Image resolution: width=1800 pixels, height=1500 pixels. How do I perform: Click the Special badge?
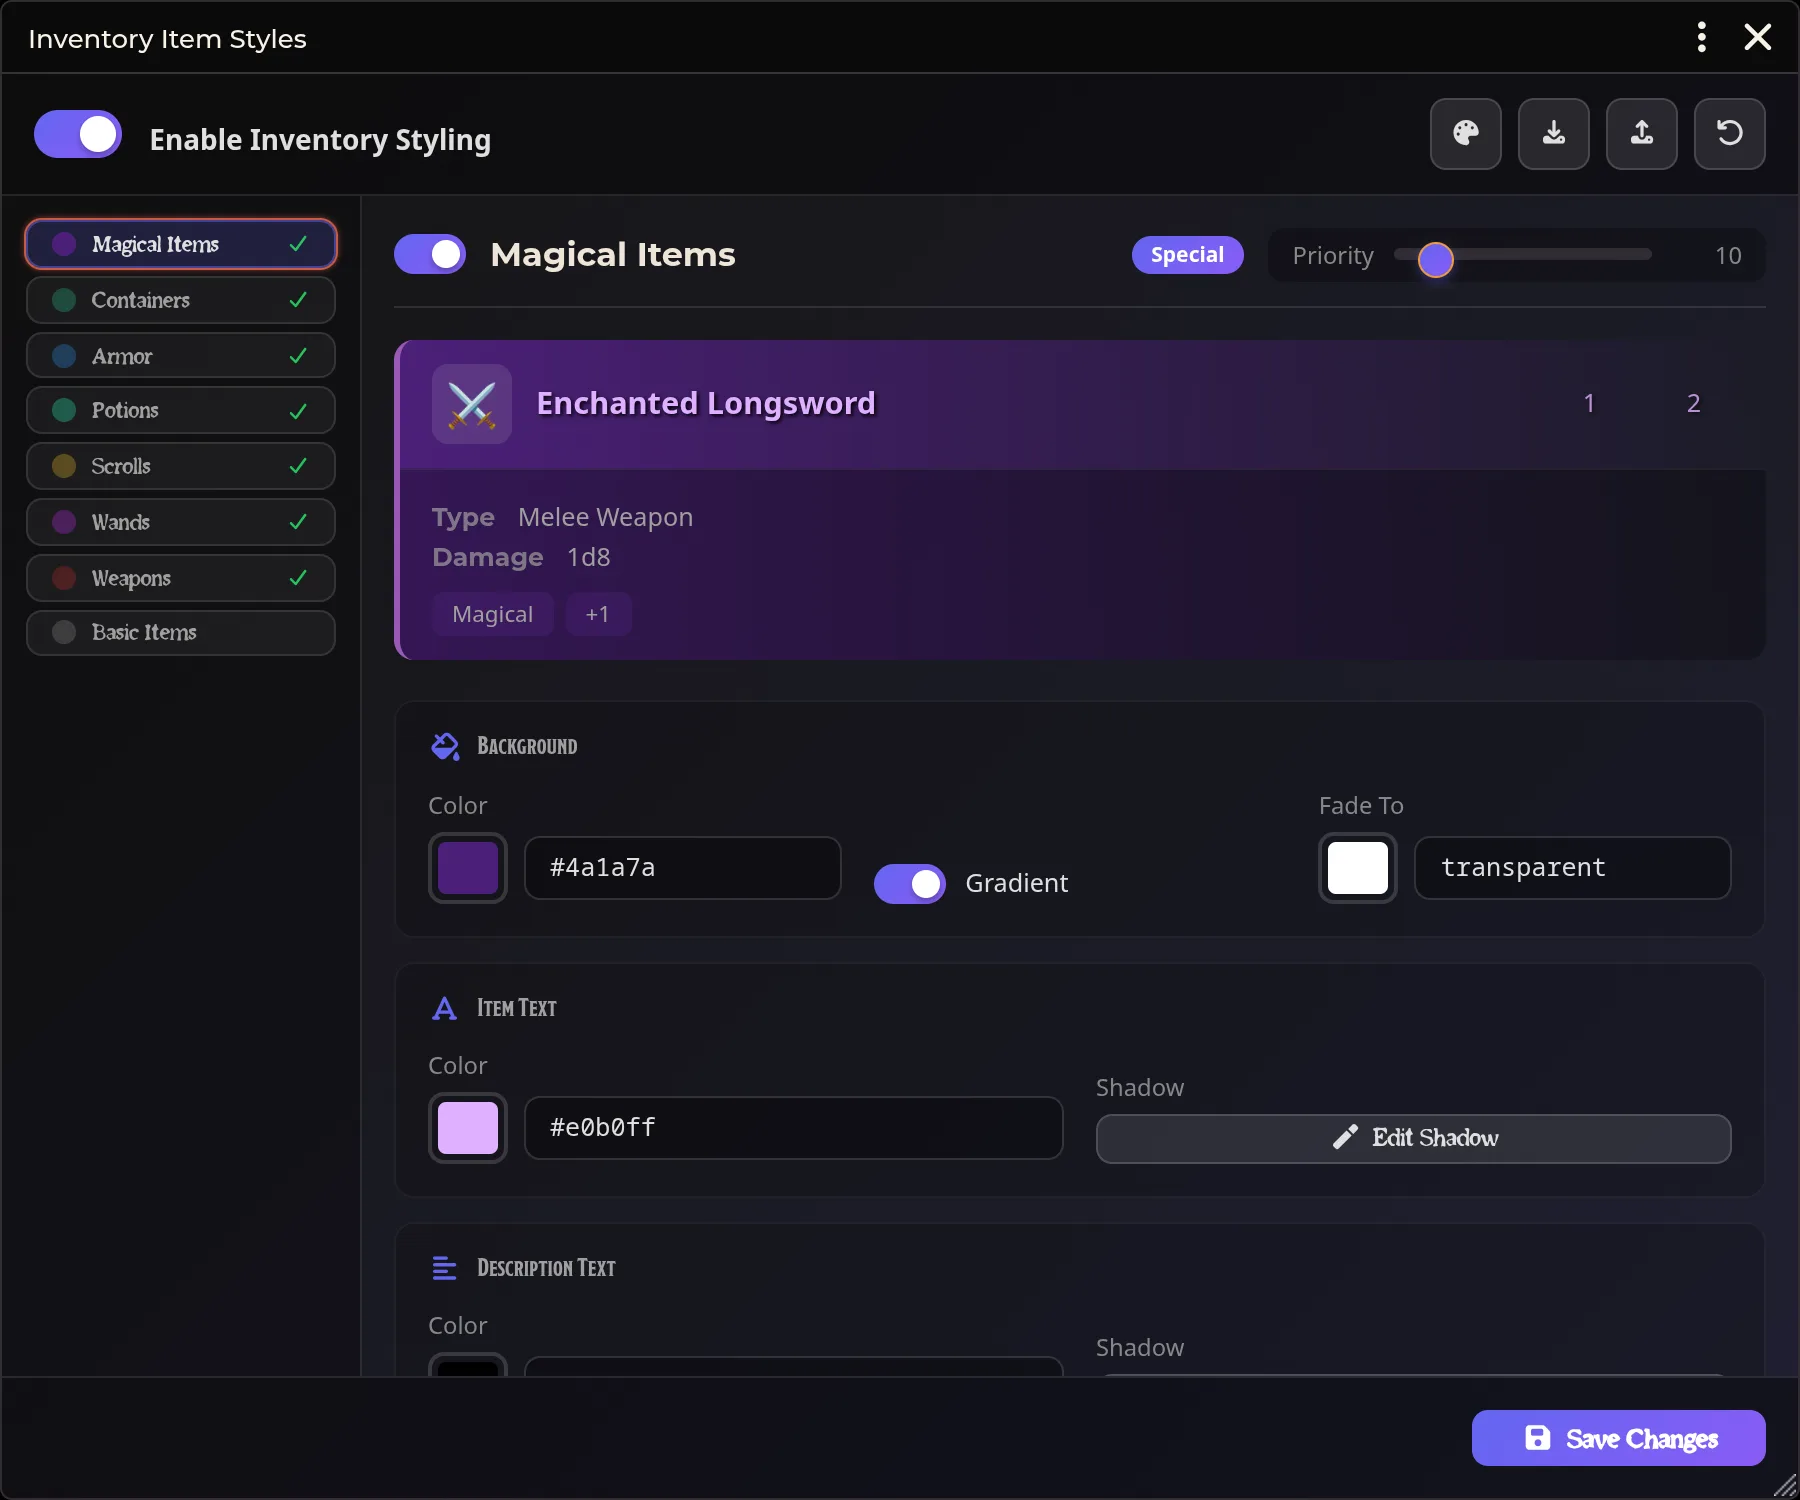click(x=1187, y=255)
